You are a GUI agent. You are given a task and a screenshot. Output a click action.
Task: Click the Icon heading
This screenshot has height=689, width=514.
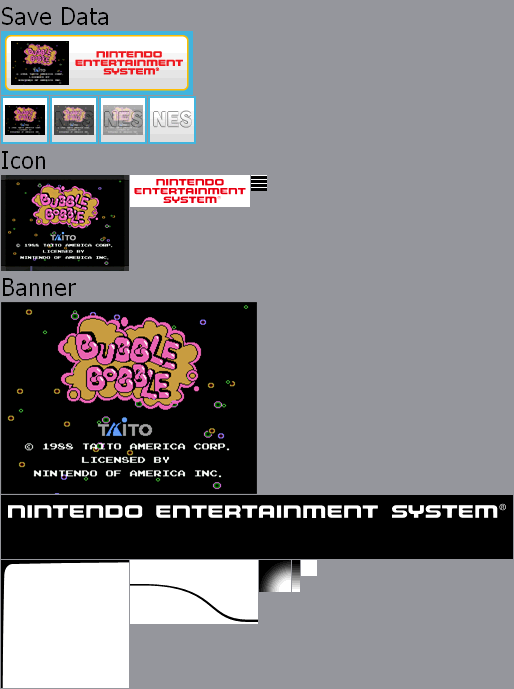click(23, 161)
